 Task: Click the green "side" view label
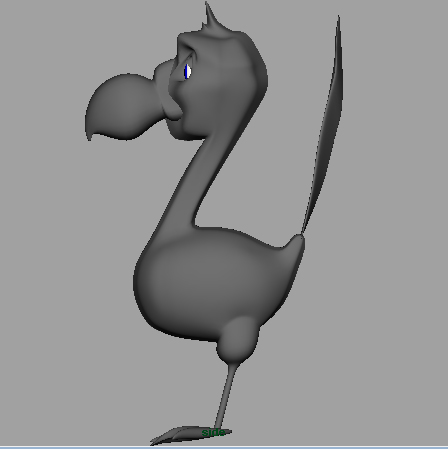[x=213, y=432]
